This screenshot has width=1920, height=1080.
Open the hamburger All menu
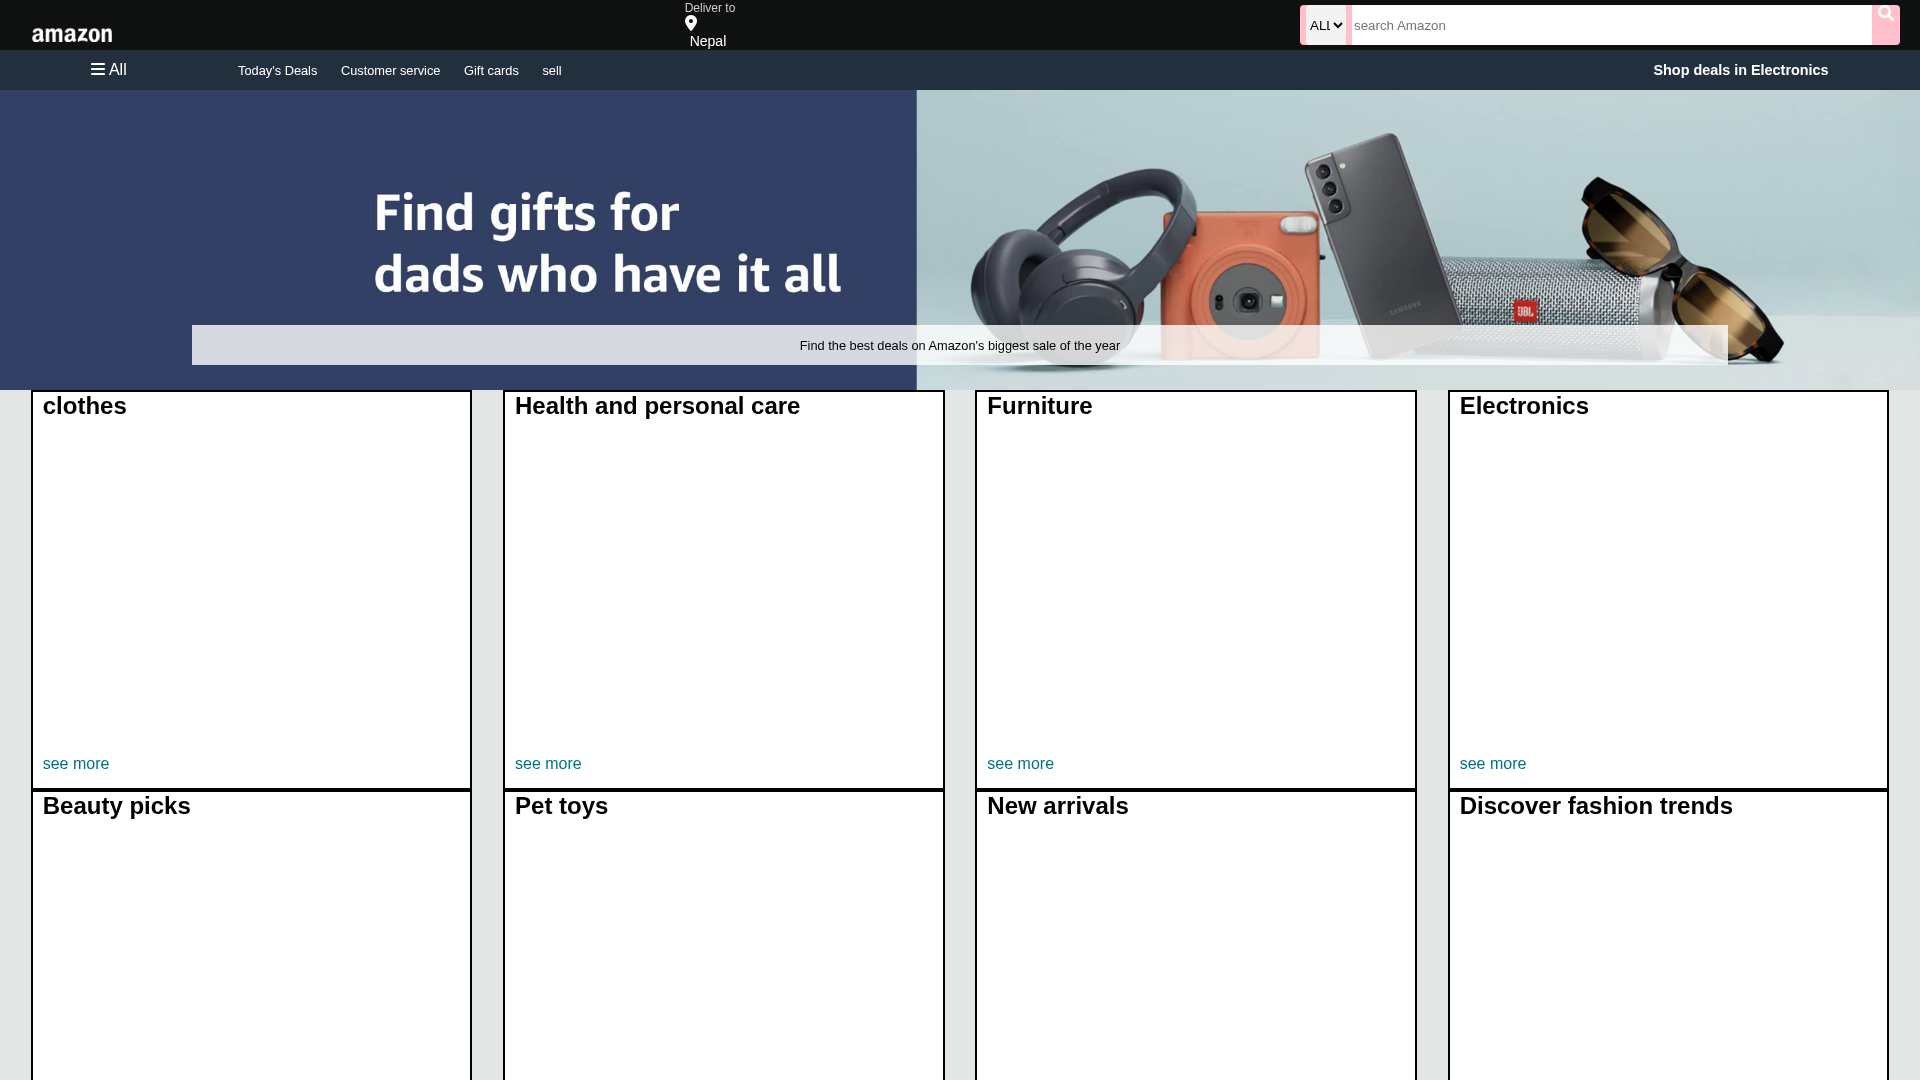[109, 70]
